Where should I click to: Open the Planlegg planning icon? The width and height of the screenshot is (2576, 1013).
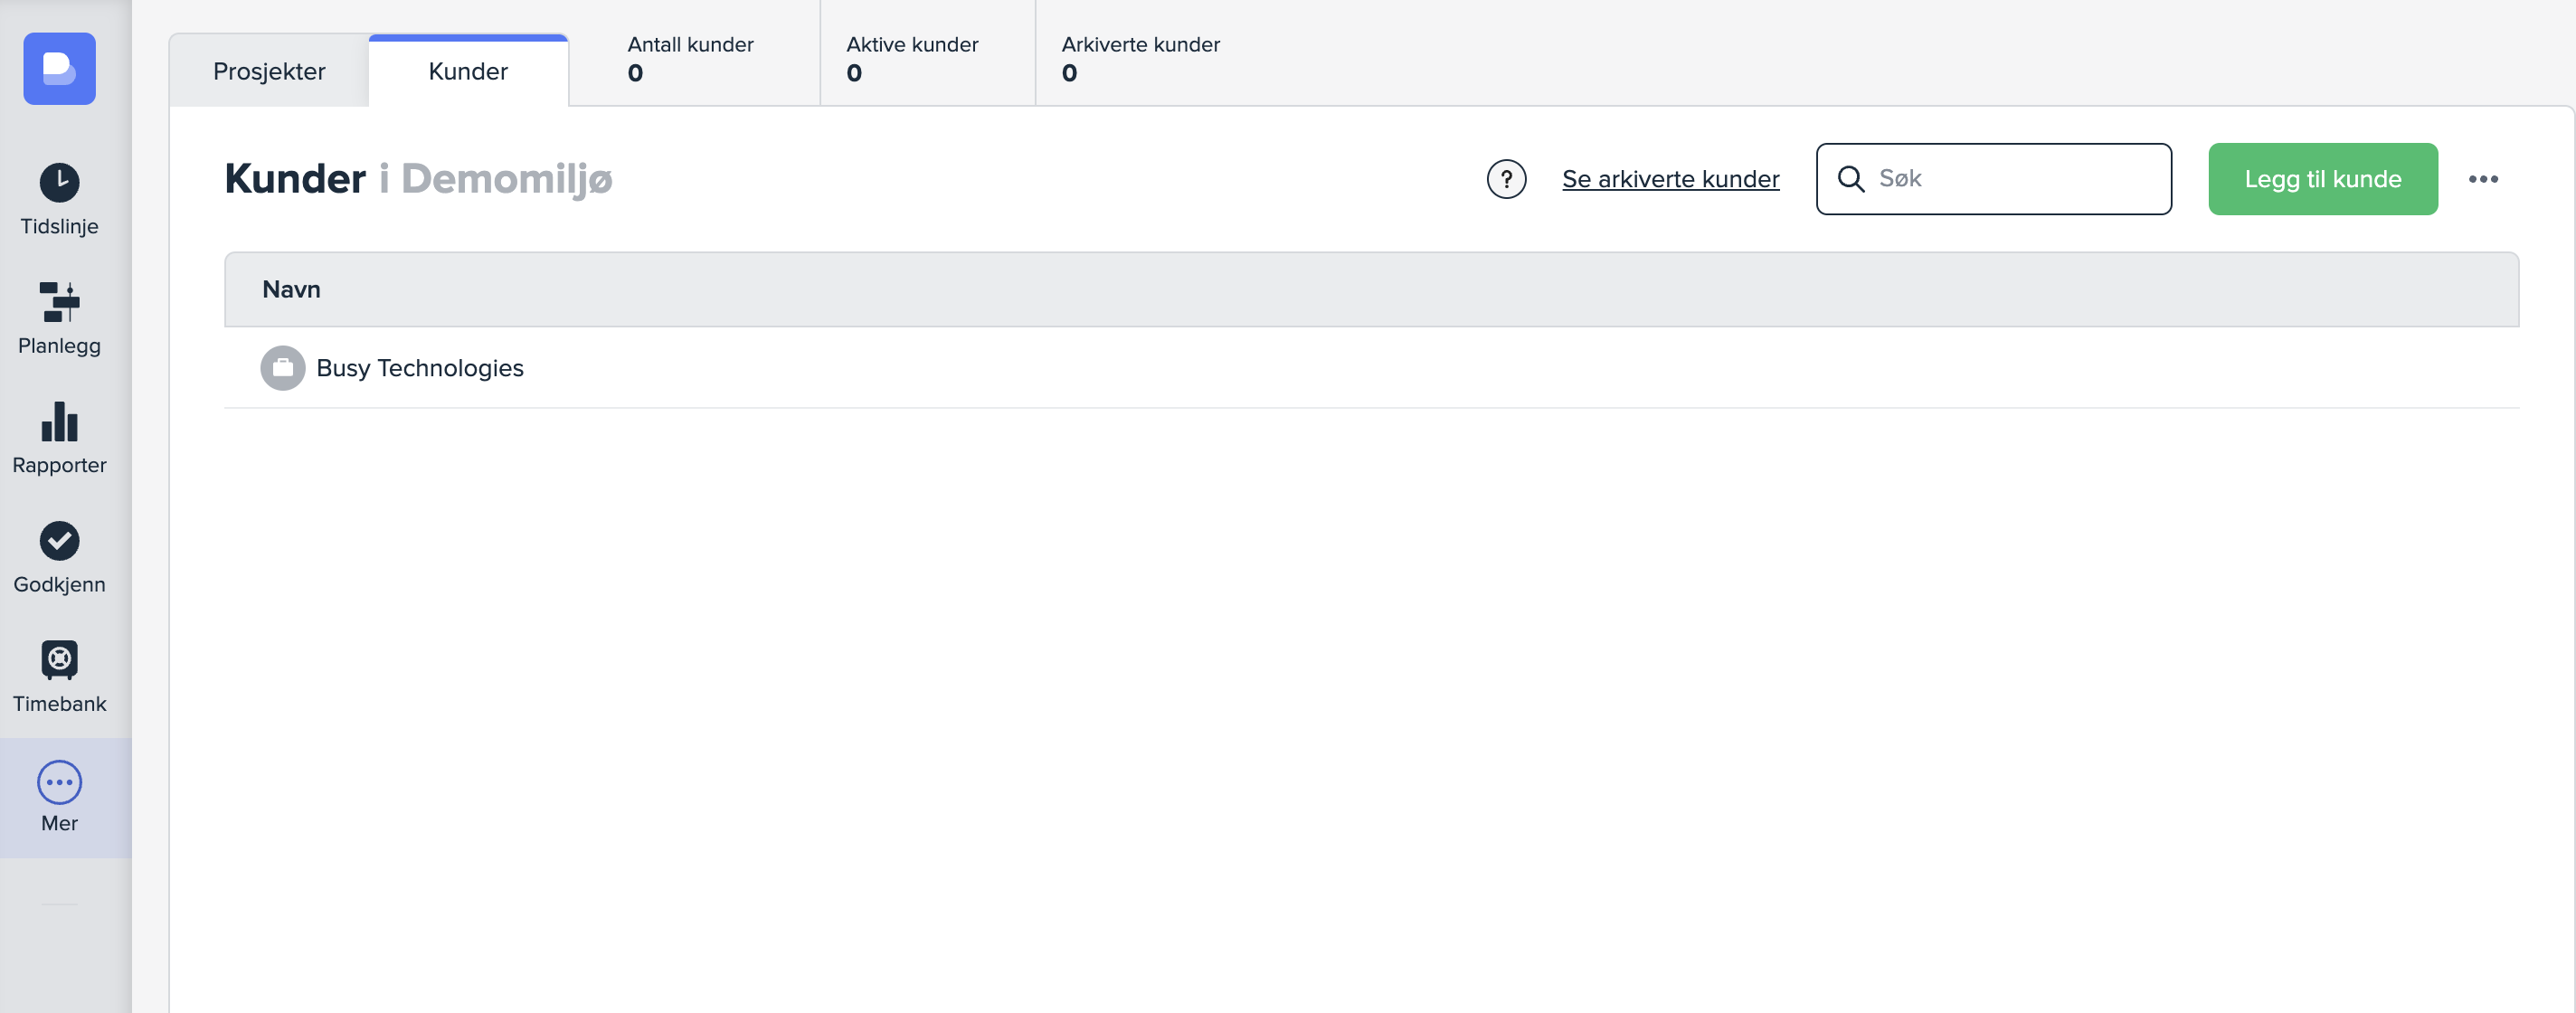click(x=59, y=302)
